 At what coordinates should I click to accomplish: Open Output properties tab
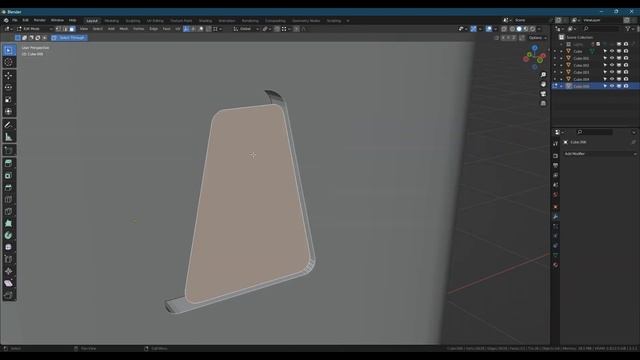point(556,166)
